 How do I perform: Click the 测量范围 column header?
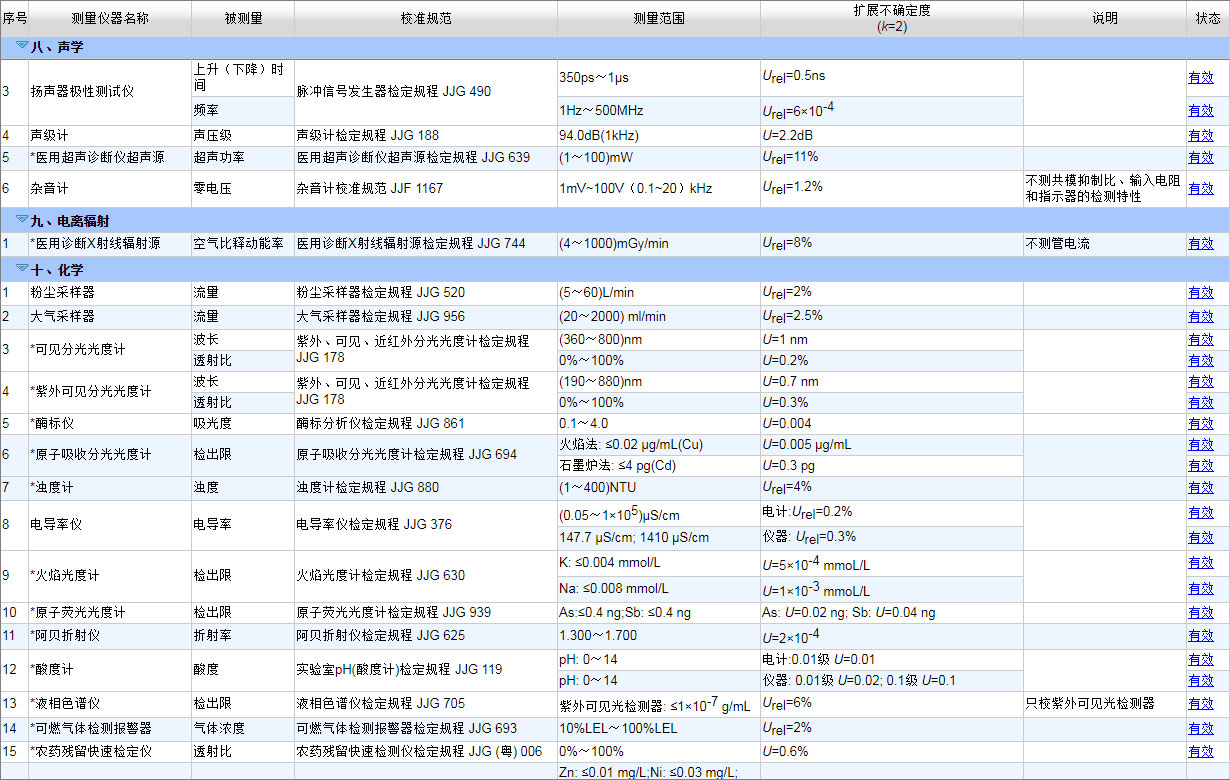click(x=658, y=19)
